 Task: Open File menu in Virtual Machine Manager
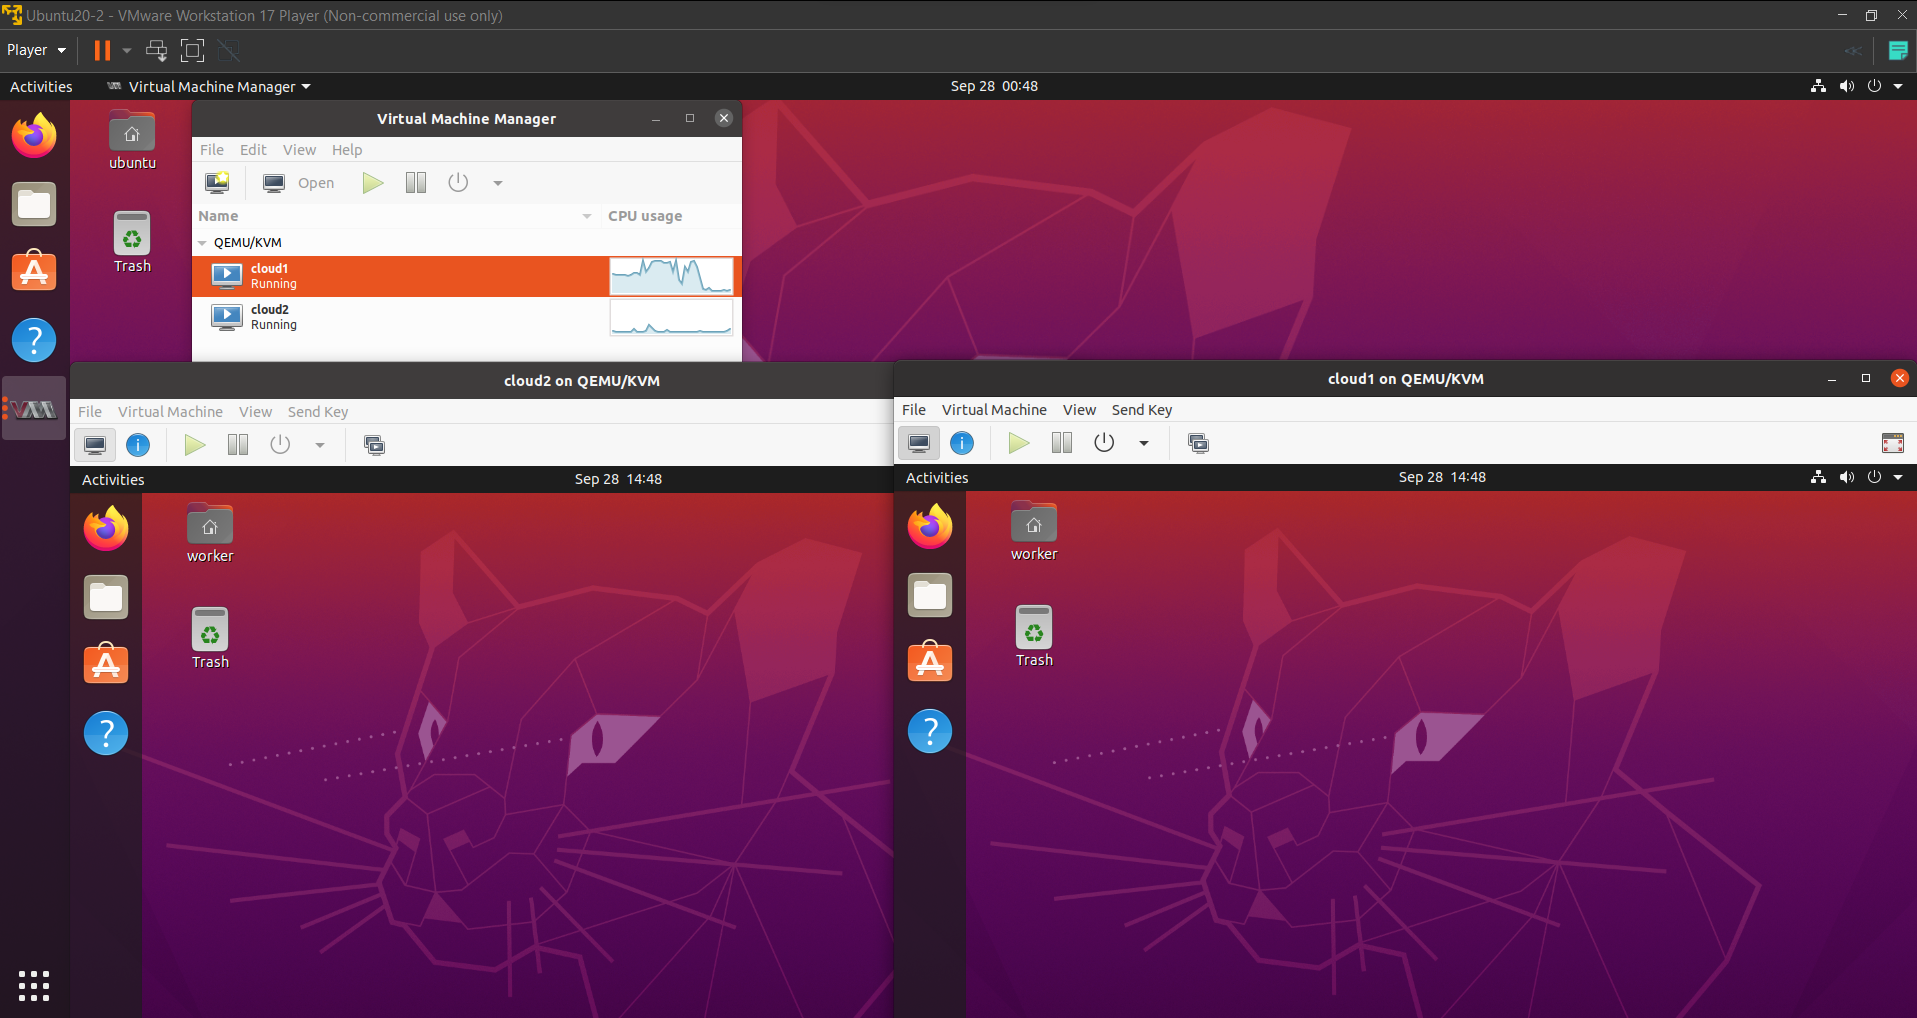point(212,150)
